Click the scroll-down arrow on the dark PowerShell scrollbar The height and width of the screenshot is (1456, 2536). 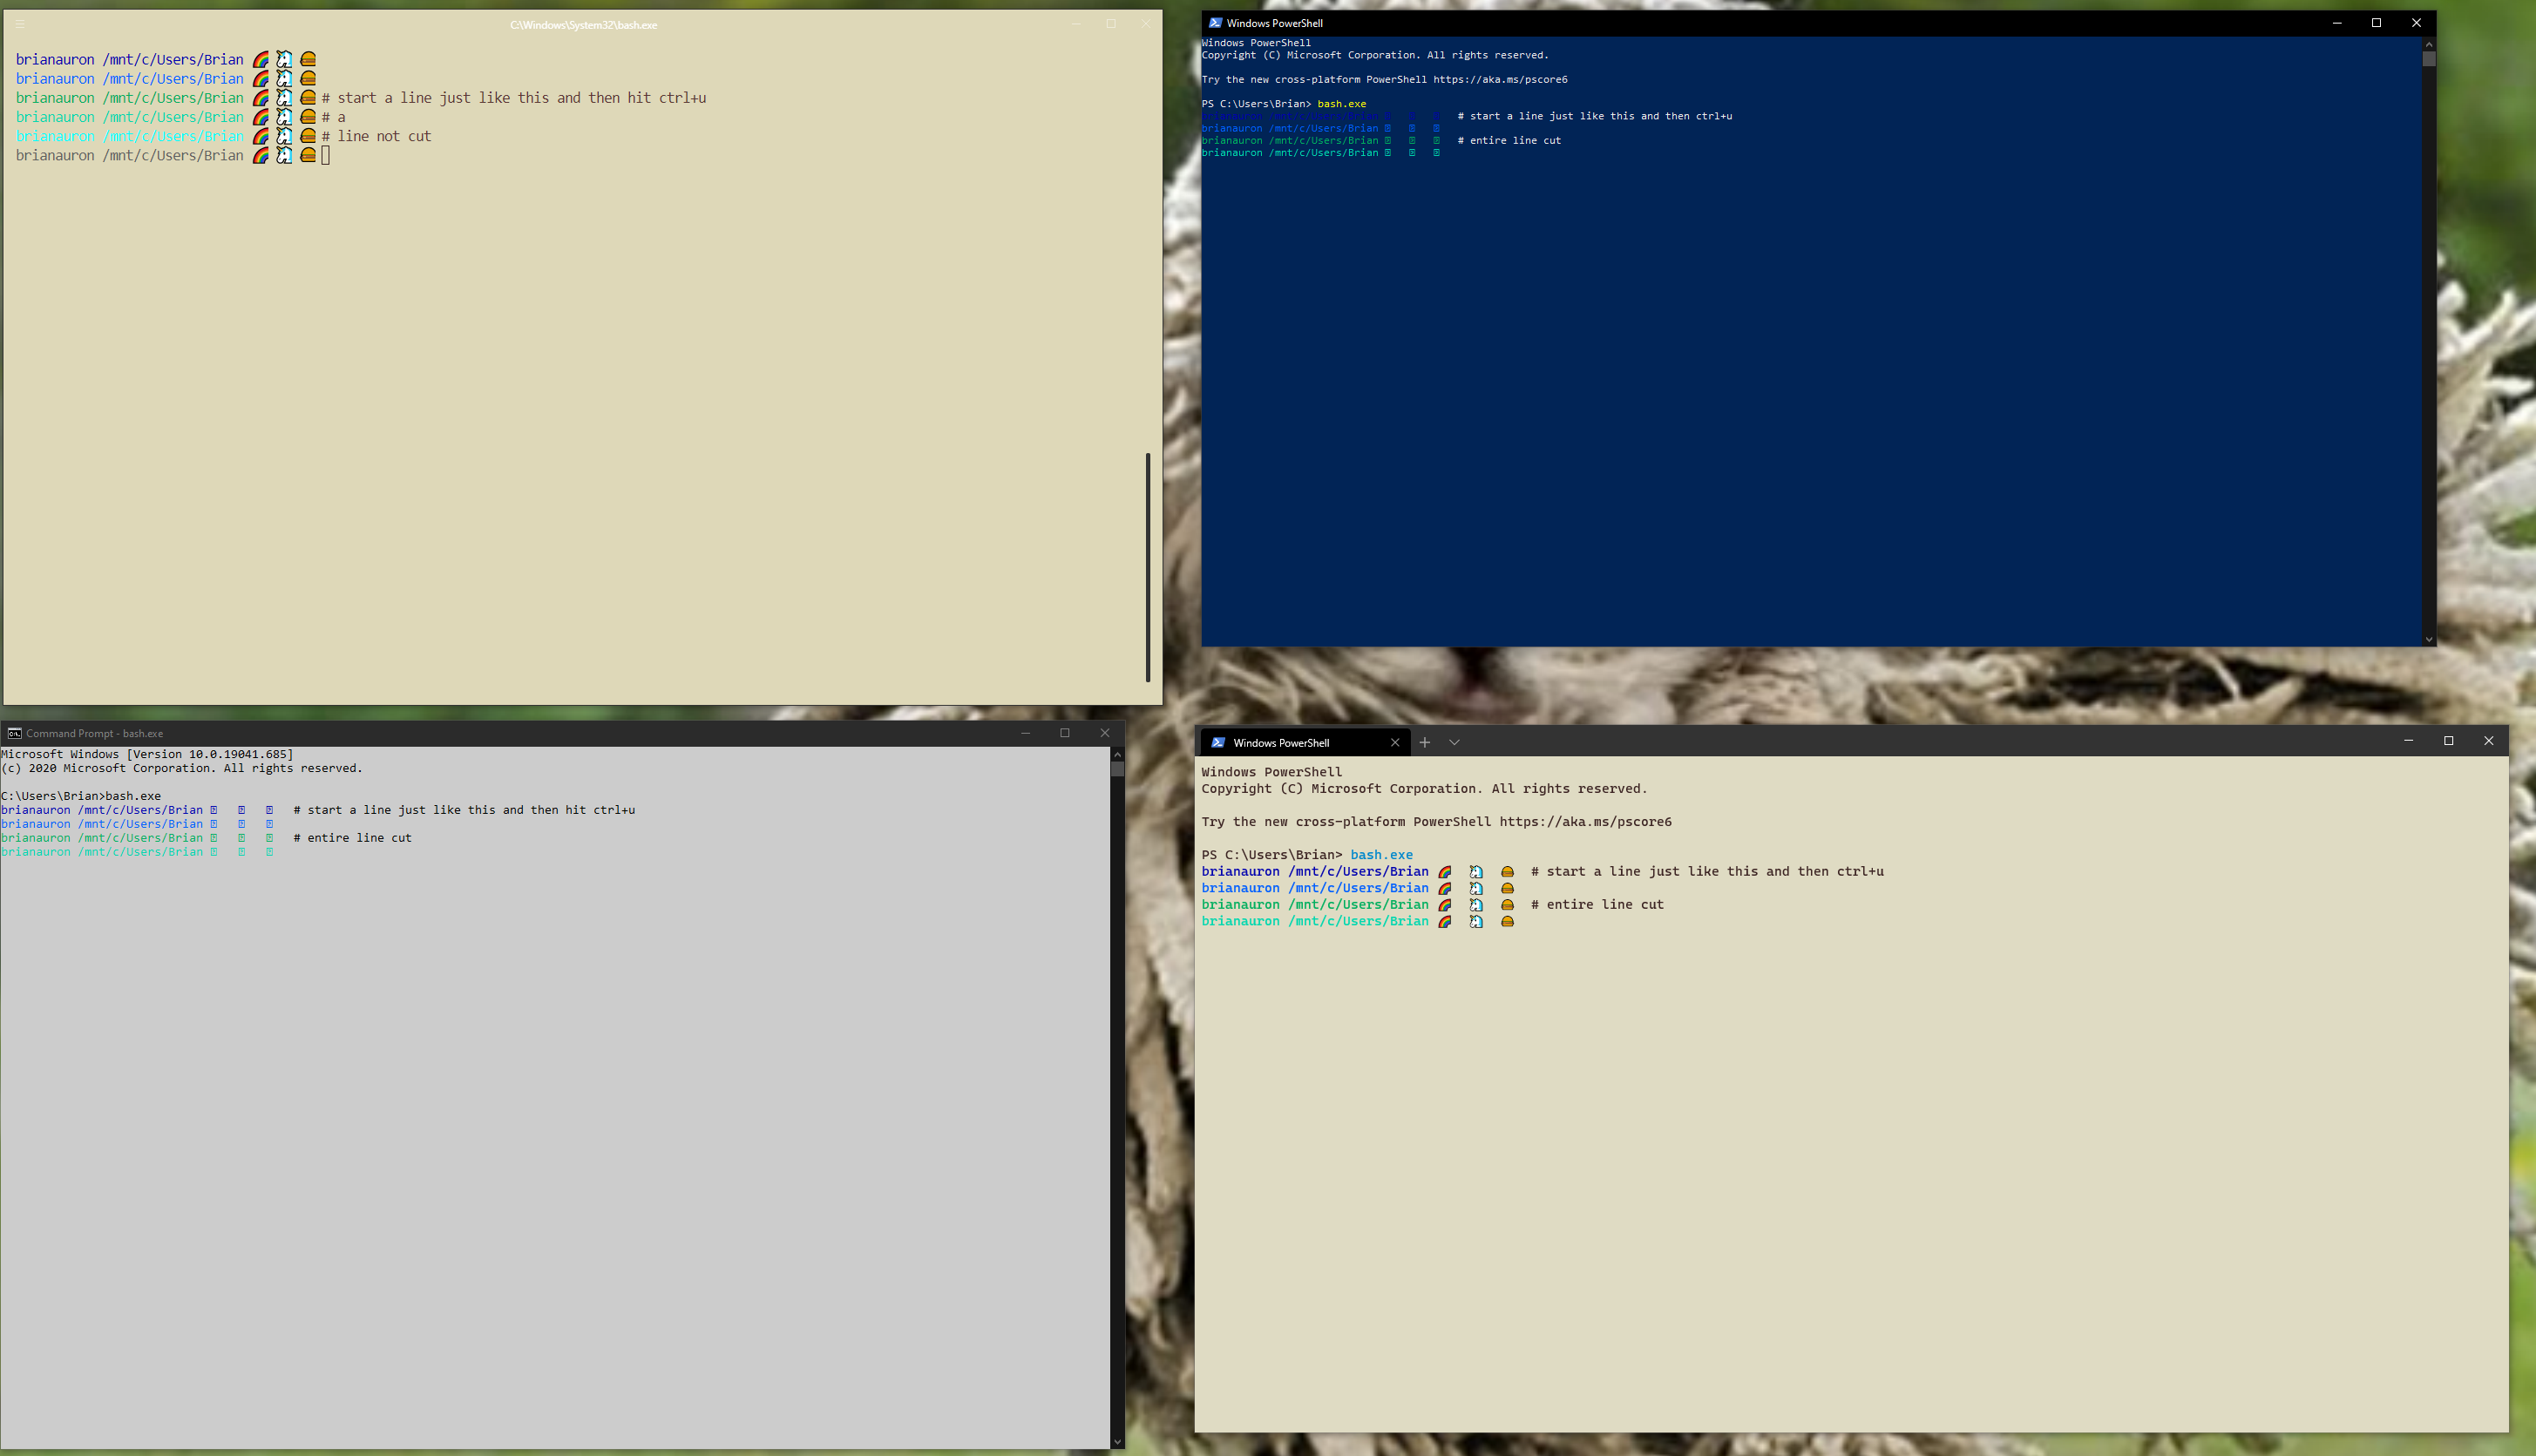click(2429, 639)
